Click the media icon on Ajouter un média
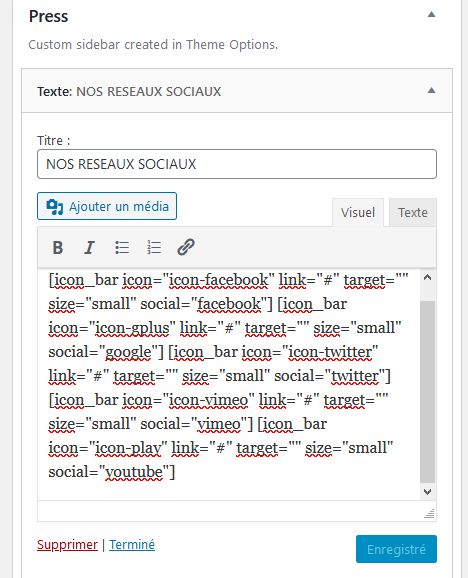 (55, 206)
